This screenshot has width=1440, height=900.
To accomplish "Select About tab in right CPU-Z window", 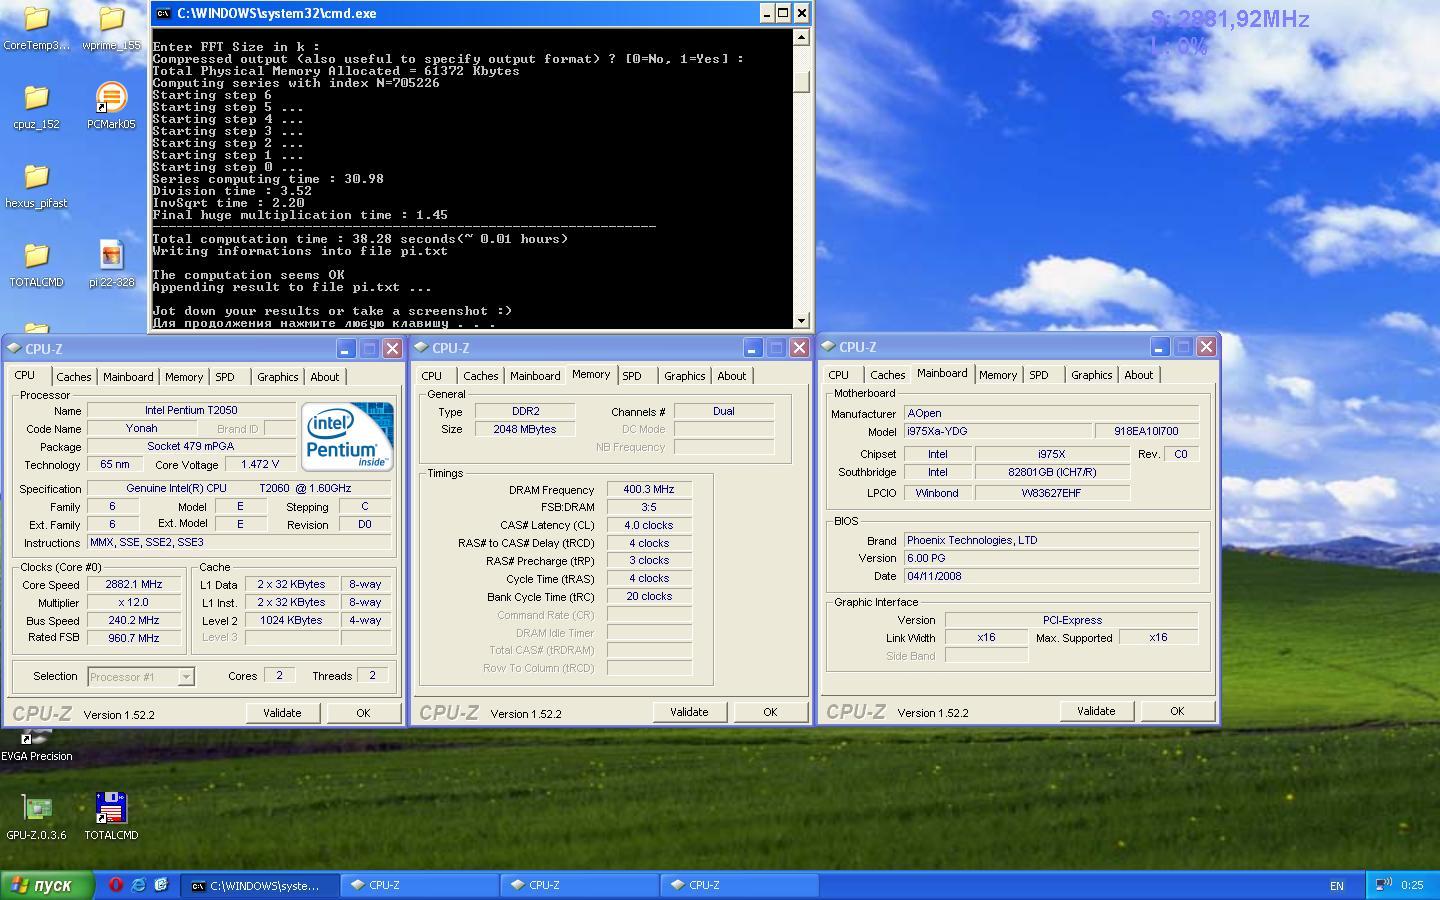I will (x=1138, y=375).
